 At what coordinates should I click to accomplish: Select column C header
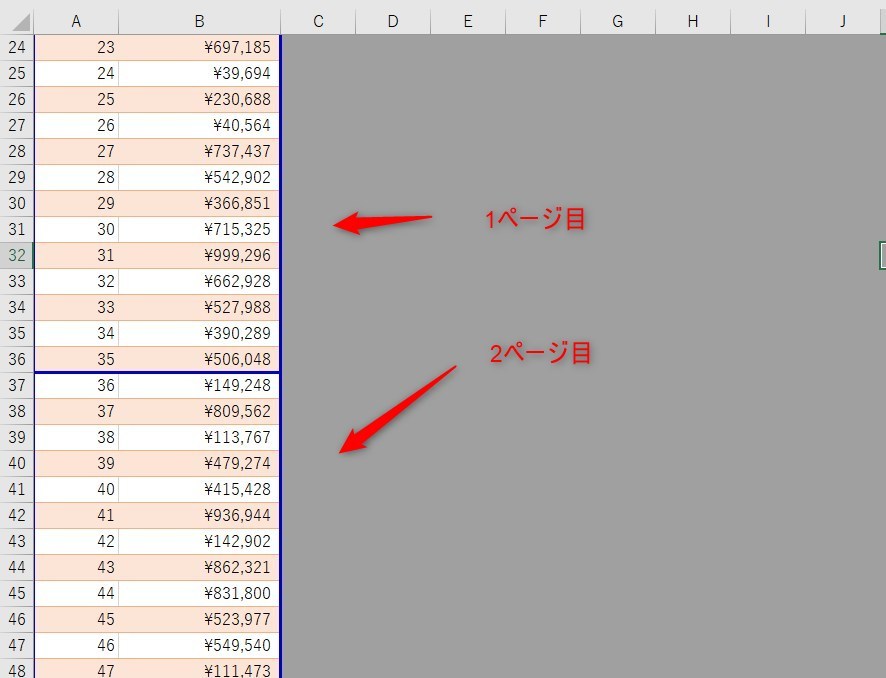pos(318,21)
